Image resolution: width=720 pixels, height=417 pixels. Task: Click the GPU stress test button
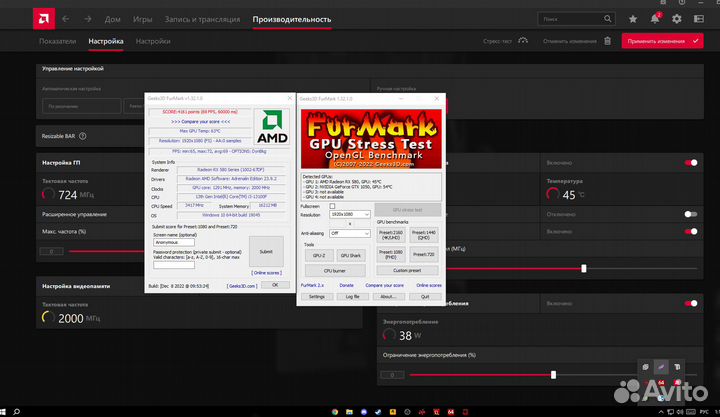(x=408, y=210)
